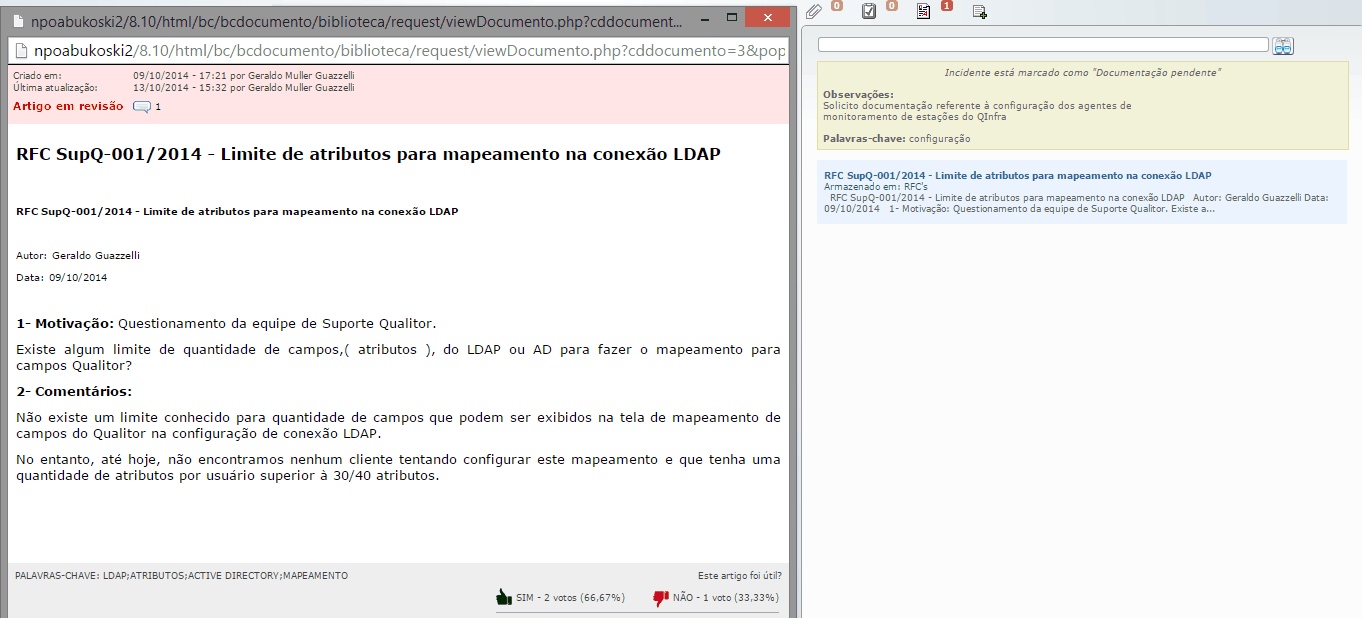Click the 'Artigo em revisão' status label
This screenshot has width=1363, height=620.
click(68, 106)
